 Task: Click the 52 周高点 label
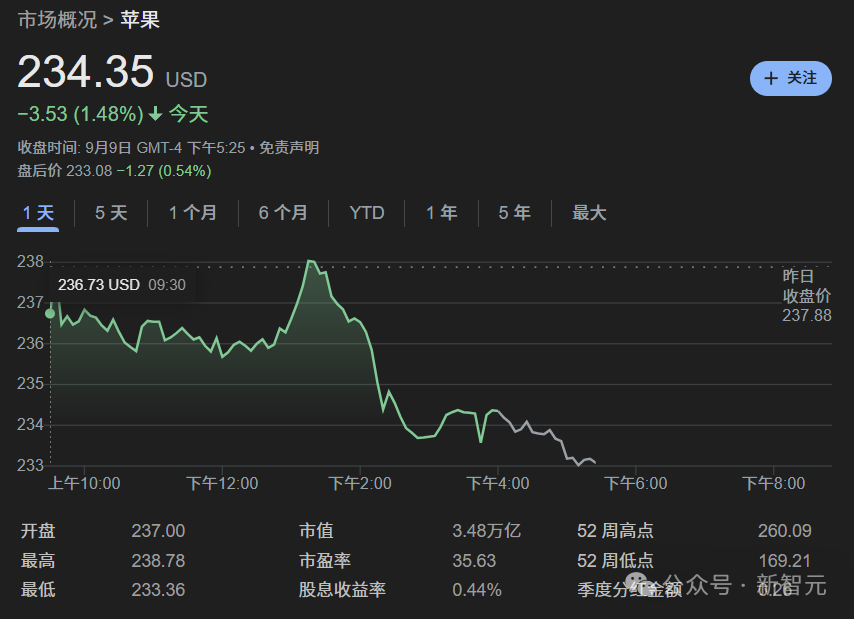tap(615, 531)
